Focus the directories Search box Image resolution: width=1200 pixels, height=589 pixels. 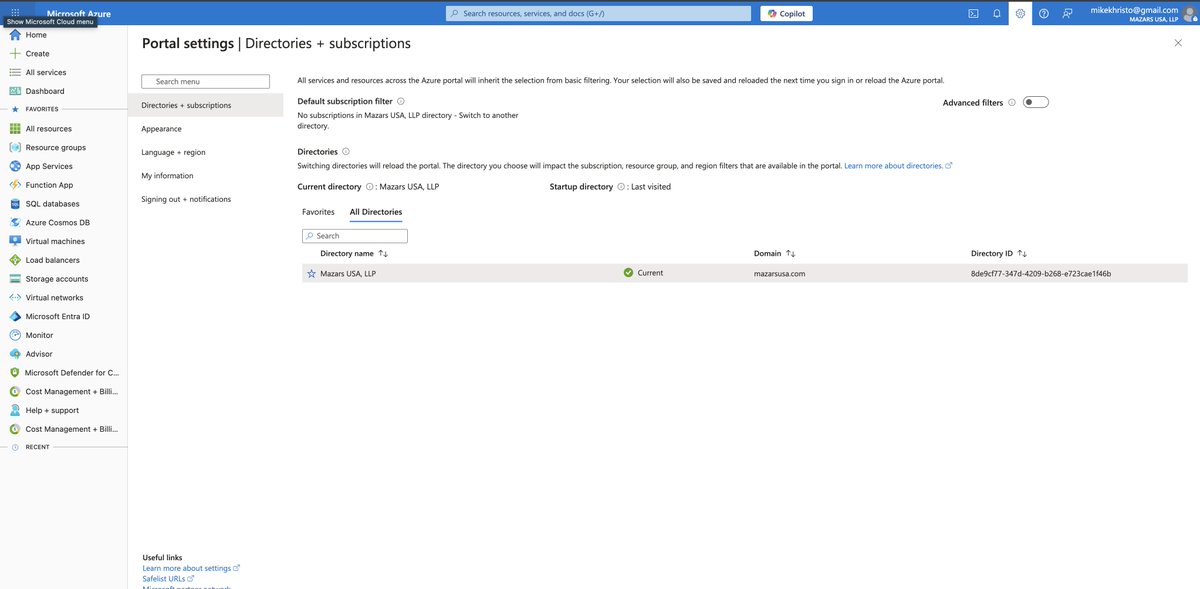(355, 236)
